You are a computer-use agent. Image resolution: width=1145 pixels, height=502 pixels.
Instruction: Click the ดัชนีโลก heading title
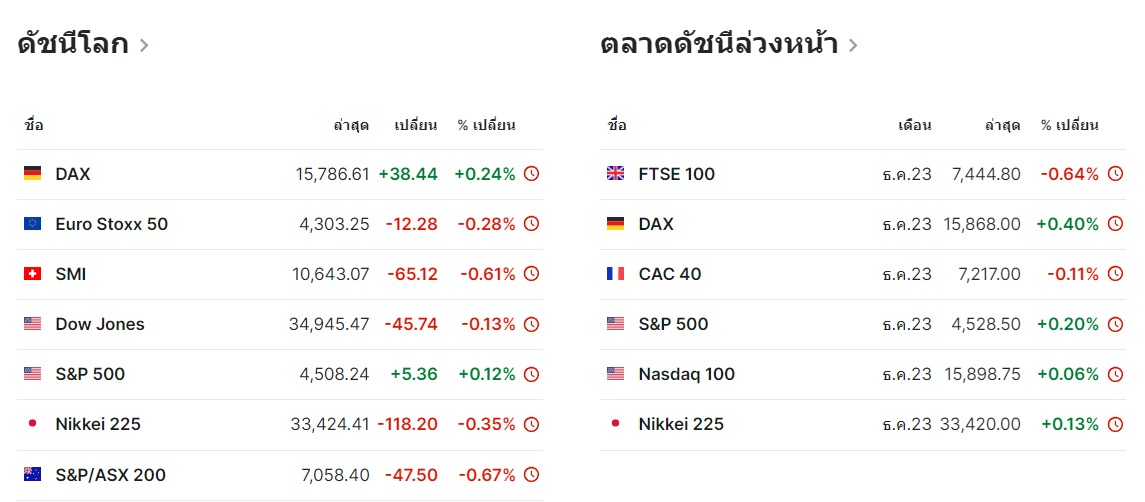click(73, 45)
